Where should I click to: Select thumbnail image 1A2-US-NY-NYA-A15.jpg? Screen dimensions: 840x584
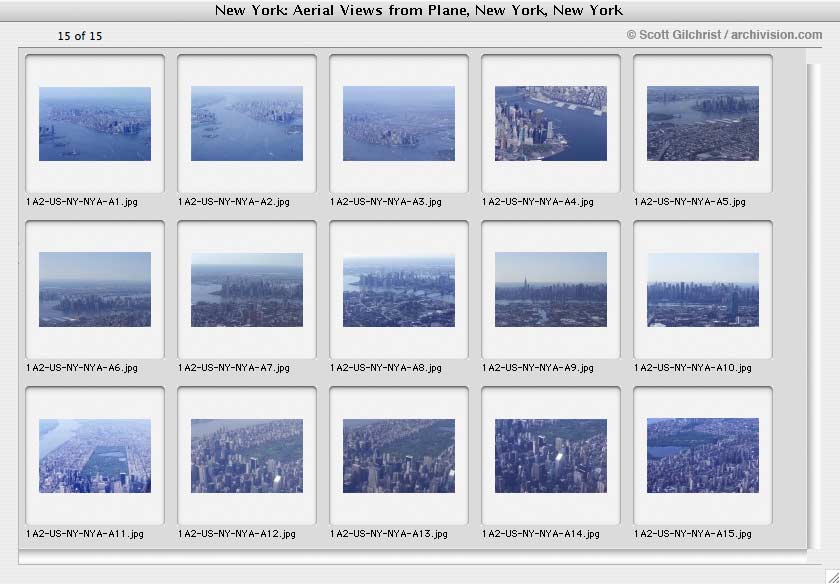pos(703,456)
